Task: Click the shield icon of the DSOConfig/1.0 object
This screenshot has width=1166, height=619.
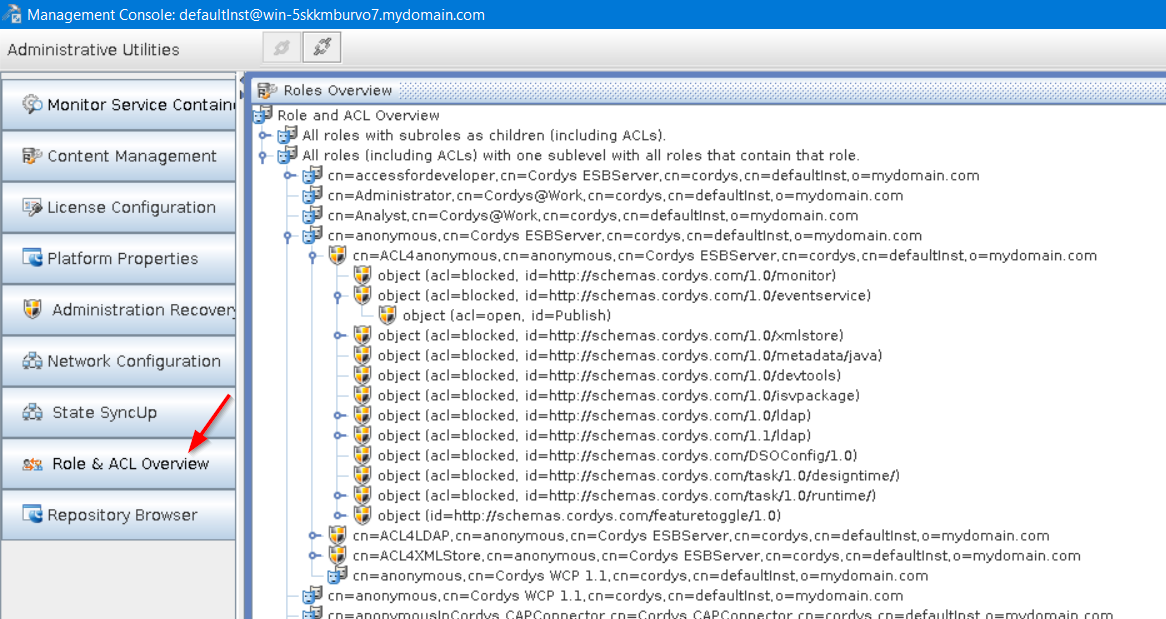Action: click(x=362, y=455)
